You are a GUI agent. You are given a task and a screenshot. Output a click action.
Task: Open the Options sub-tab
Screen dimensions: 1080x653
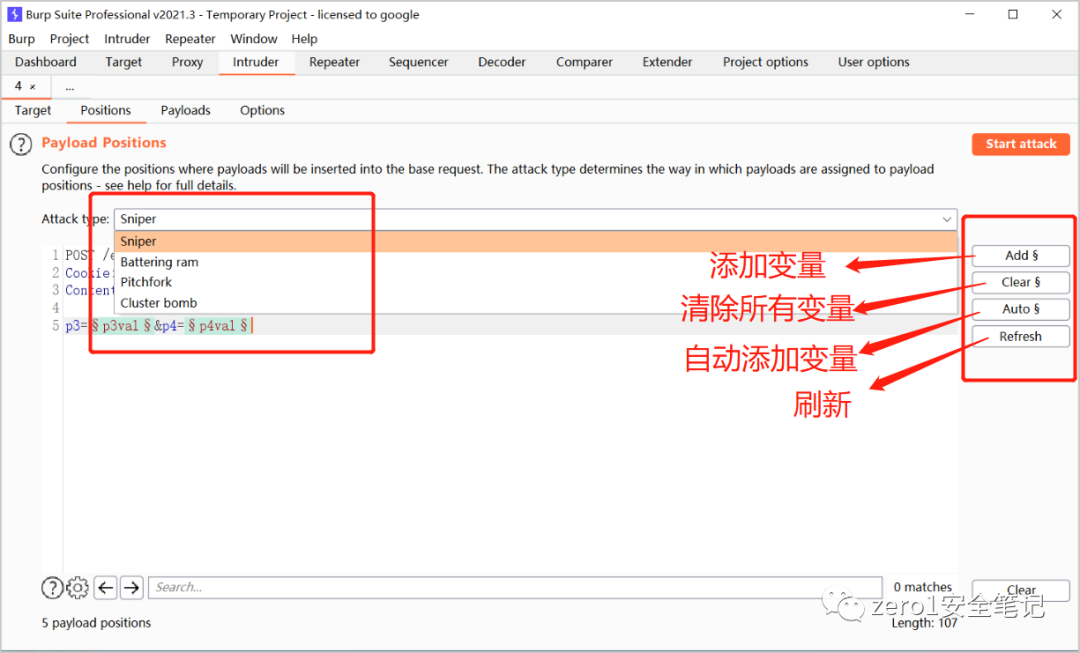262,110
